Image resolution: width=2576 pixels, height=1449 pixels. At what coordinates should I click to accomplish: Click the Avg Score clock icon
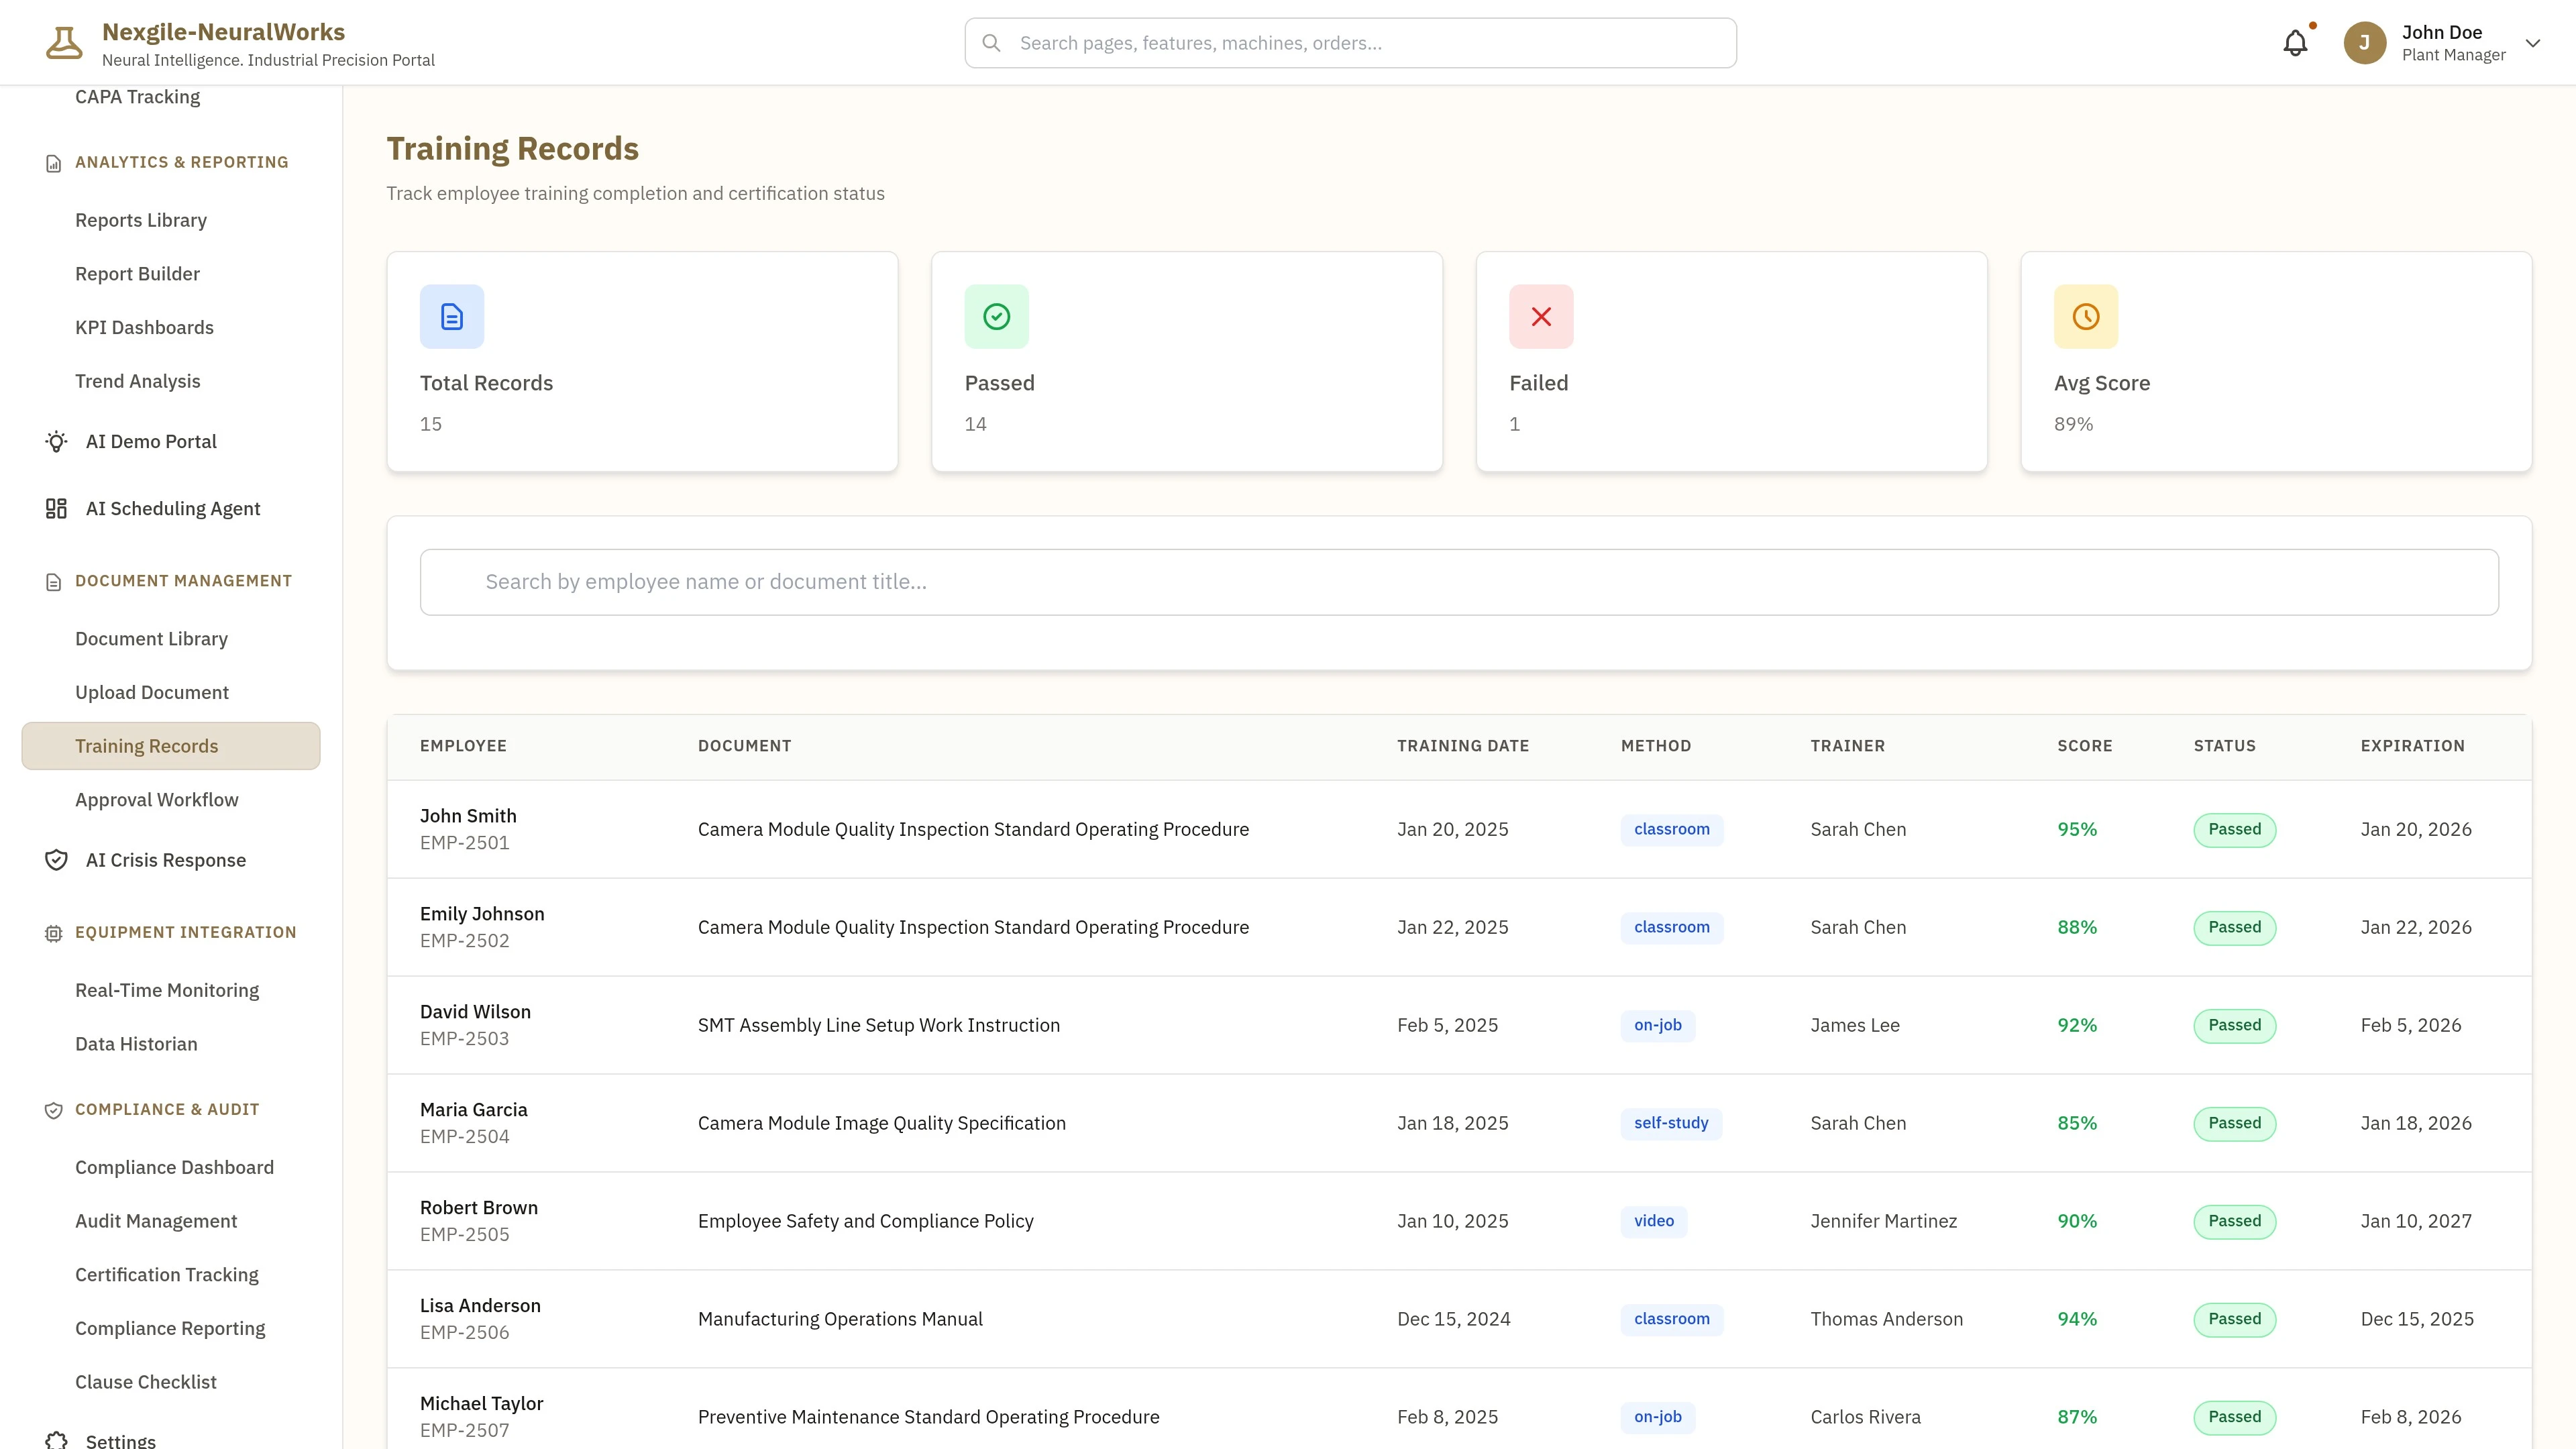[2085, 316]
